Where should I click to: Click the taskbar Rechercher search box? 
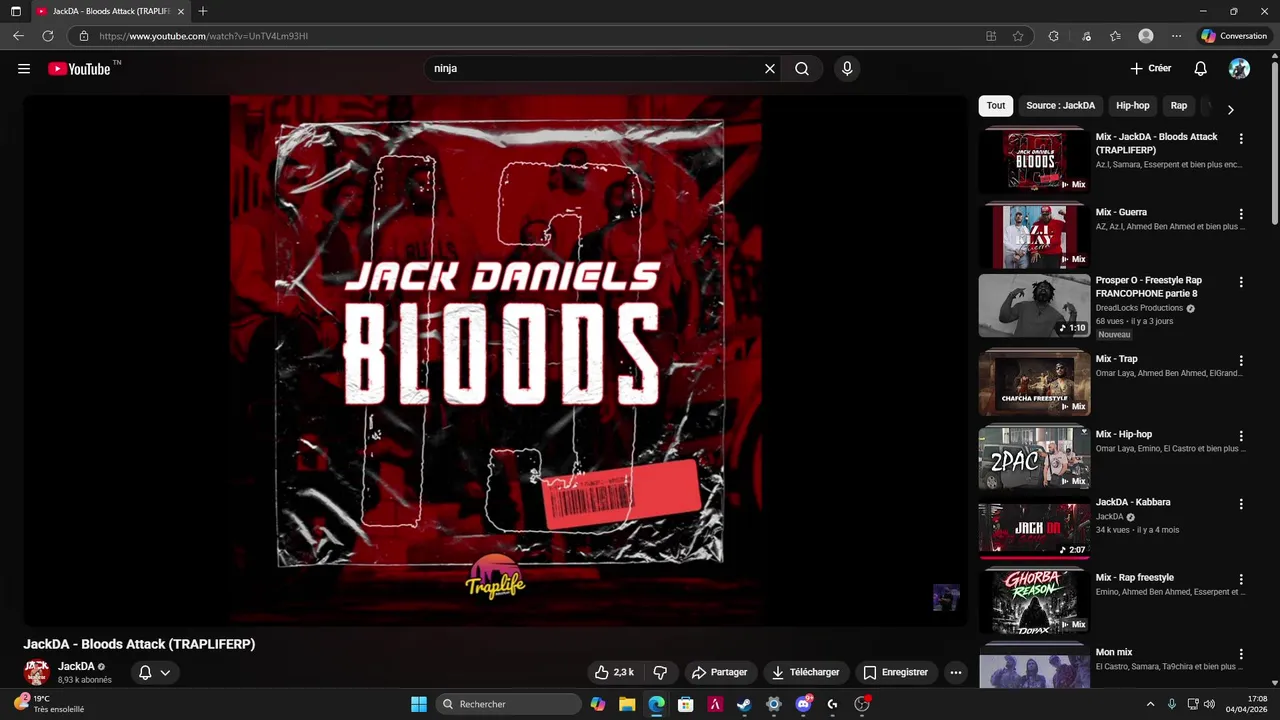(509, 704)
